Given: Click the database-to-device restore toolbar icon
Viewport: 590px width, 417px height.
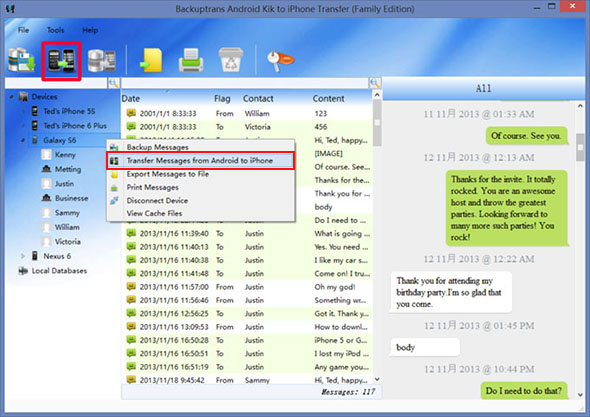Looking at the screenshot, I should (x=102, y=60).
